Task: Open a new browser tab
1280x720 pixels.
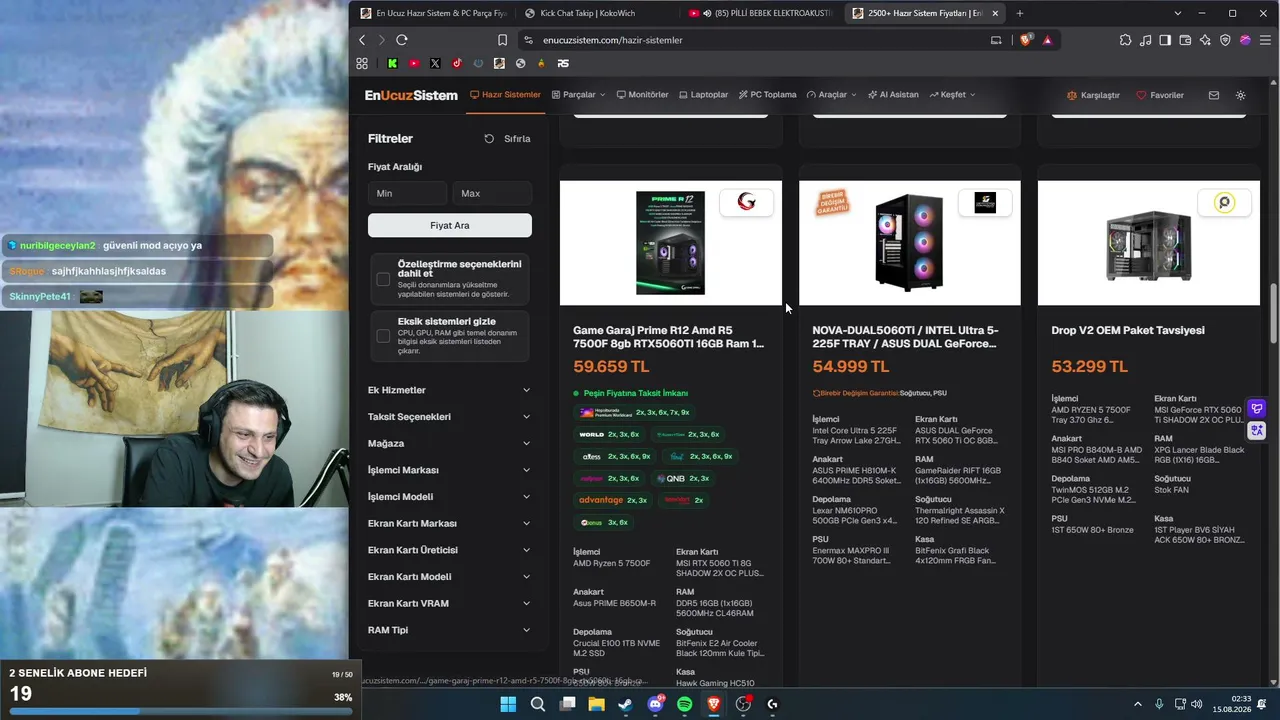Action: (x=1020, y=13)
